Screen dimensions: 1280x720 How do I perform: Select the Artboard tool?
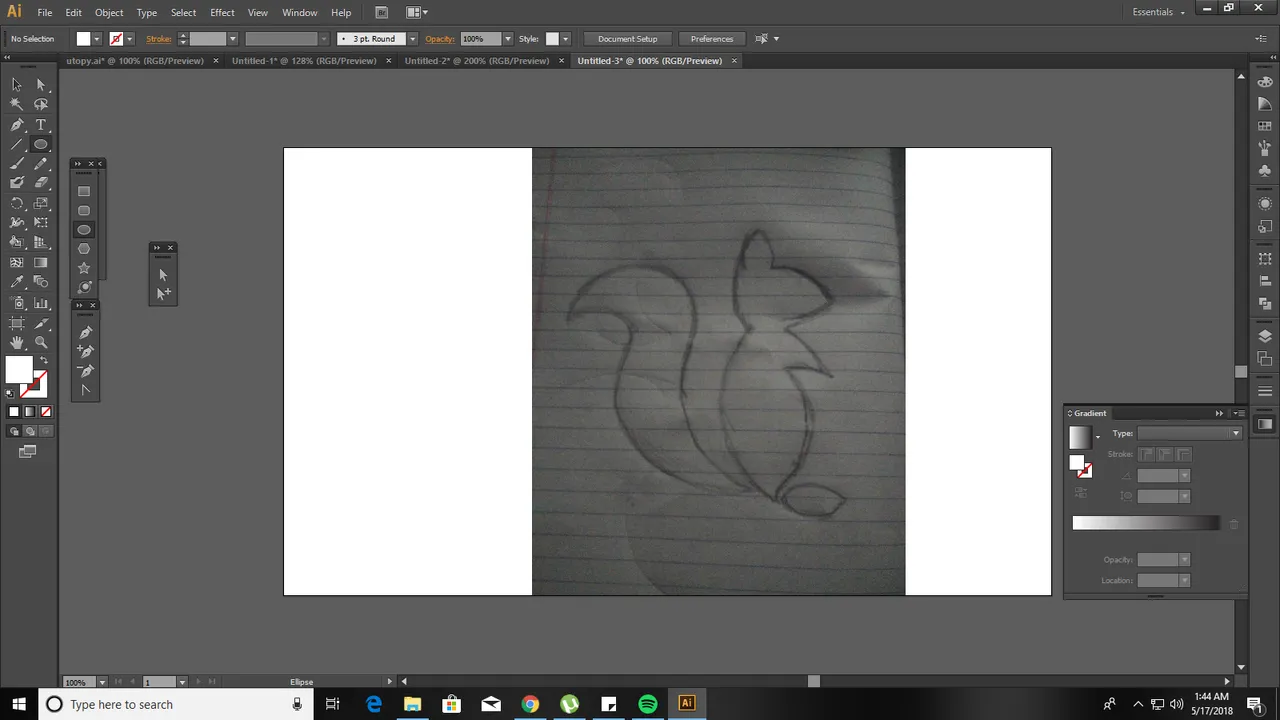tap(17, 323)
